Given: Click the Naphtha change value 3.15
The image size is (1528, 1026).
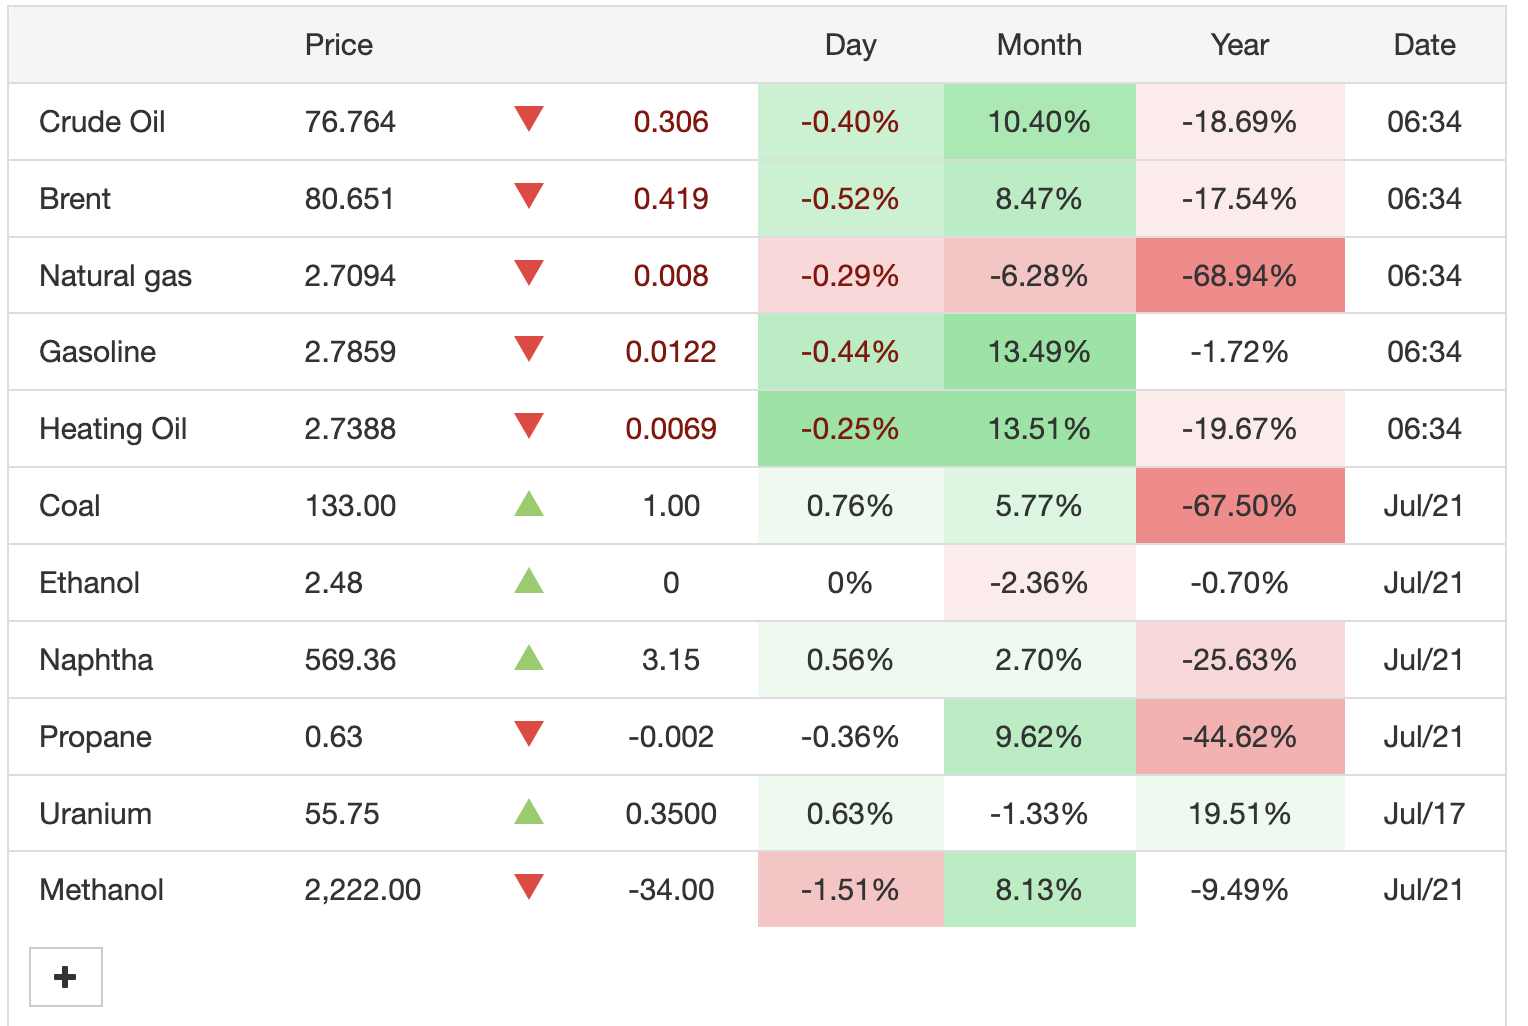Looking at the screenshot, I should click(671, 660).
